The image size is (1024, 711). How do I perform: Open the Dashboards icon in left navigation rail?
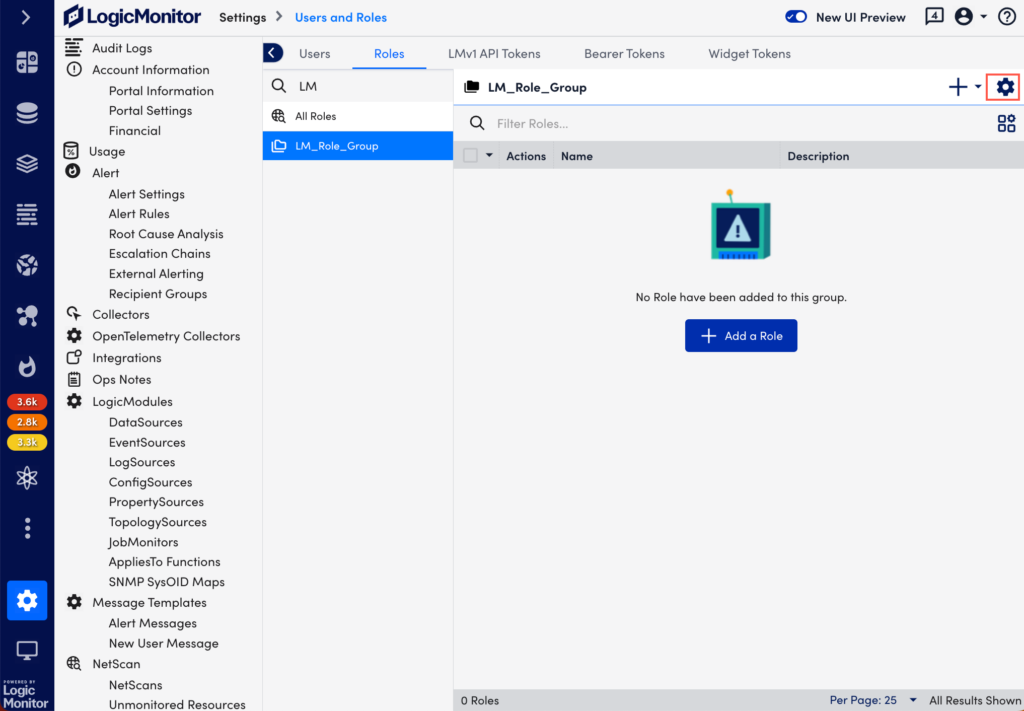coord(27,61)
